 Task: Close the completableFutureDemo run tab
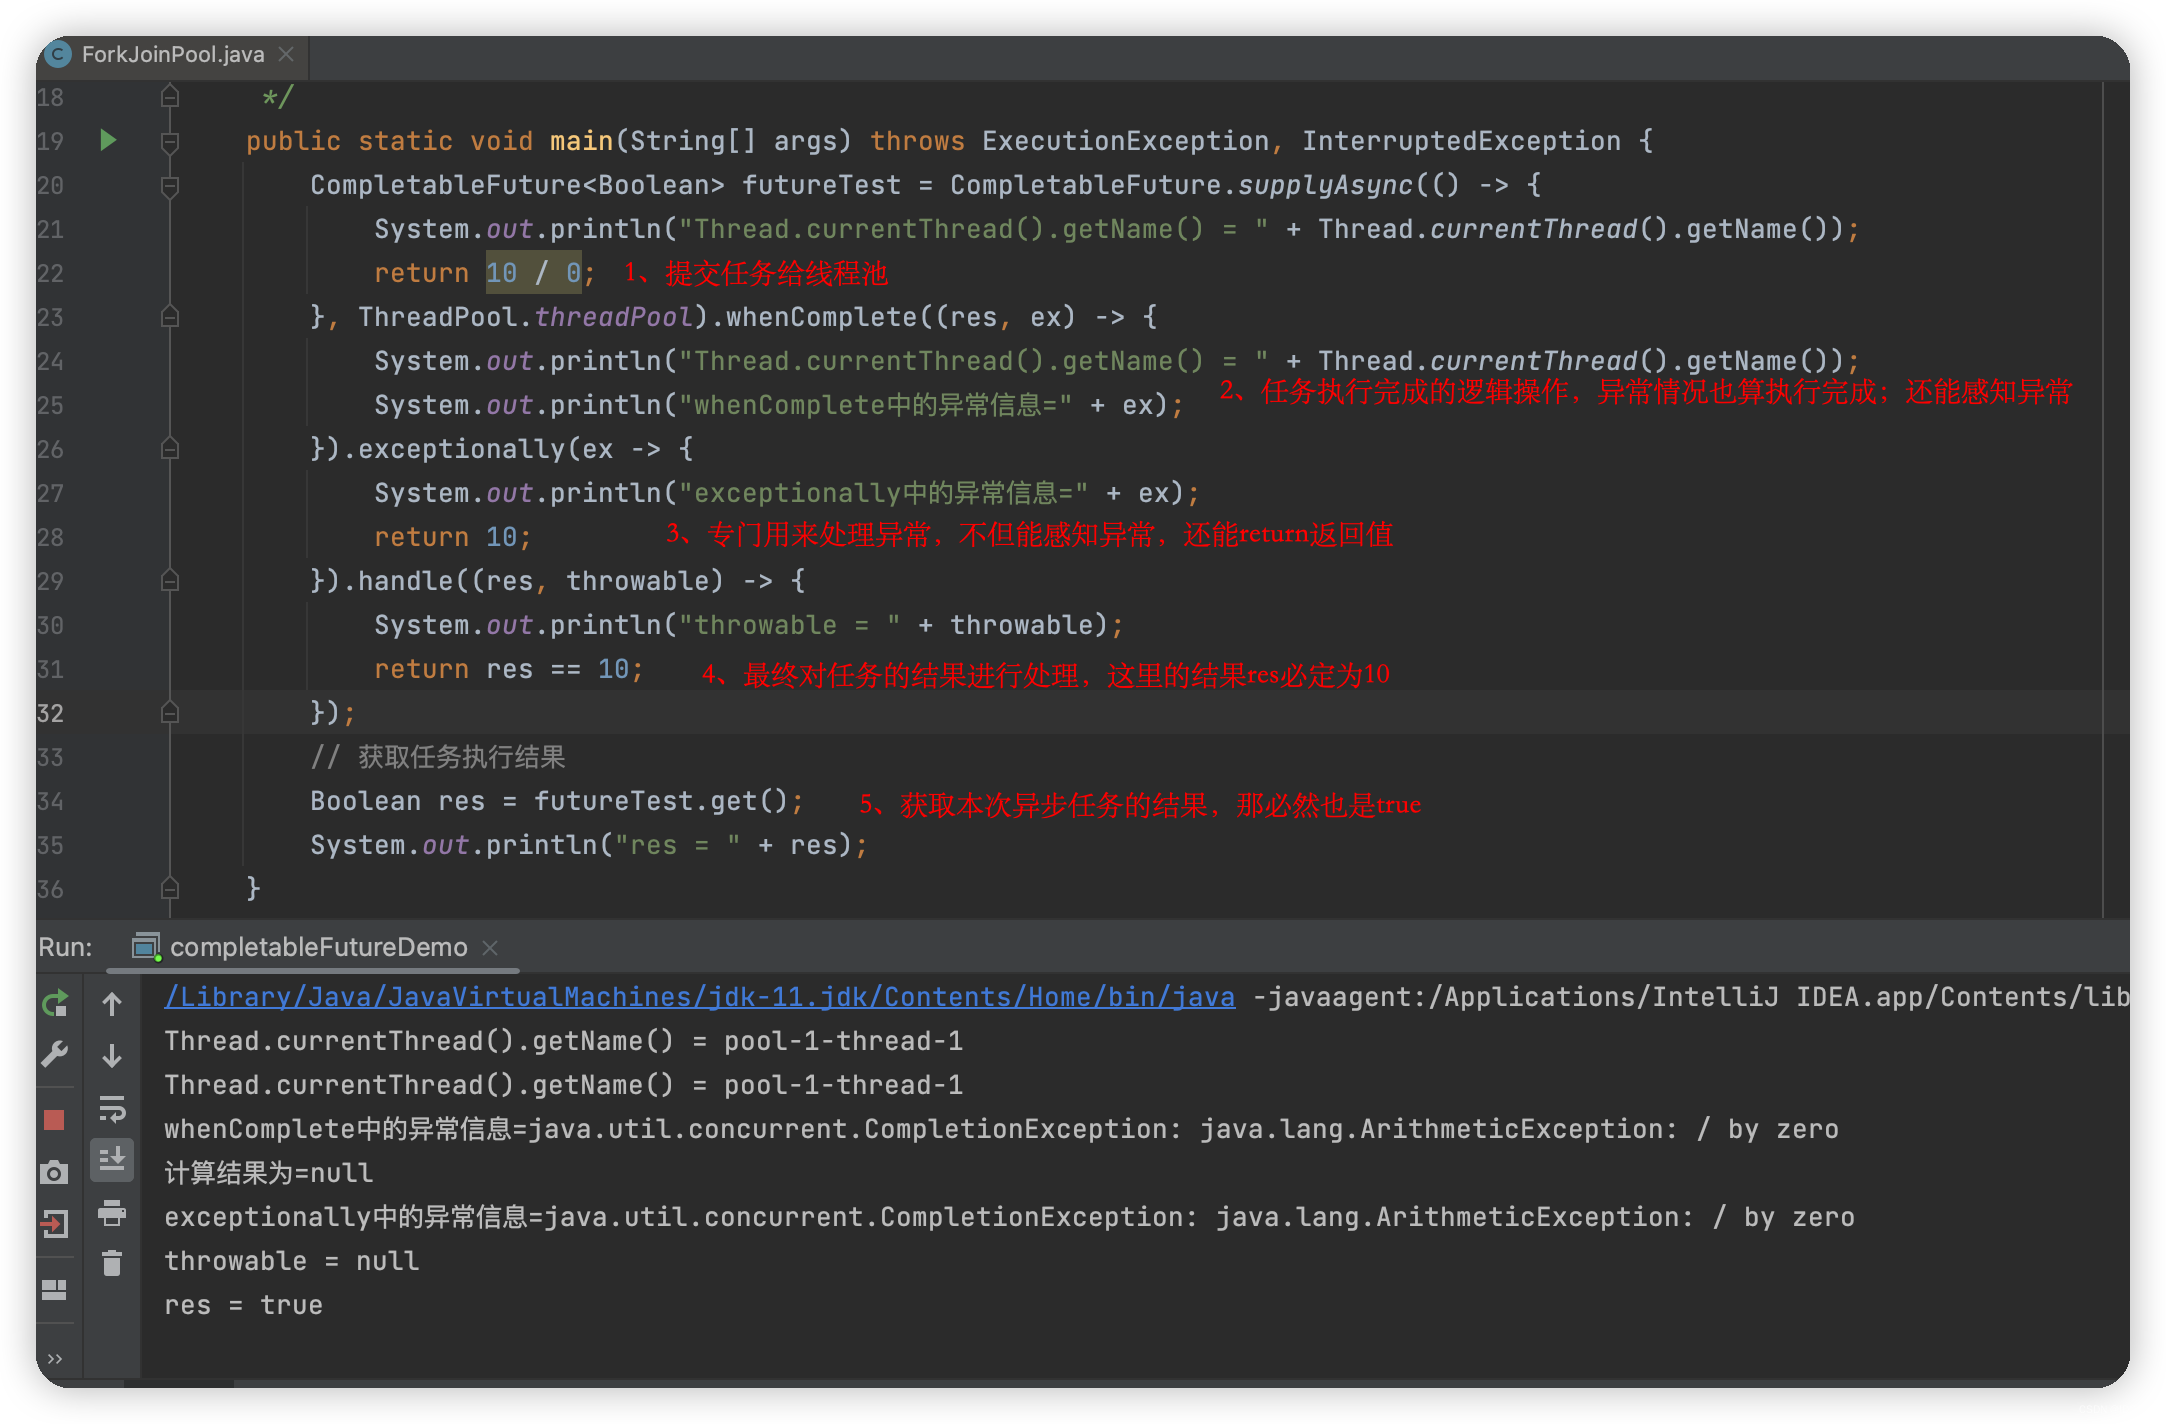pyautogui.click(x=490, y=947)
